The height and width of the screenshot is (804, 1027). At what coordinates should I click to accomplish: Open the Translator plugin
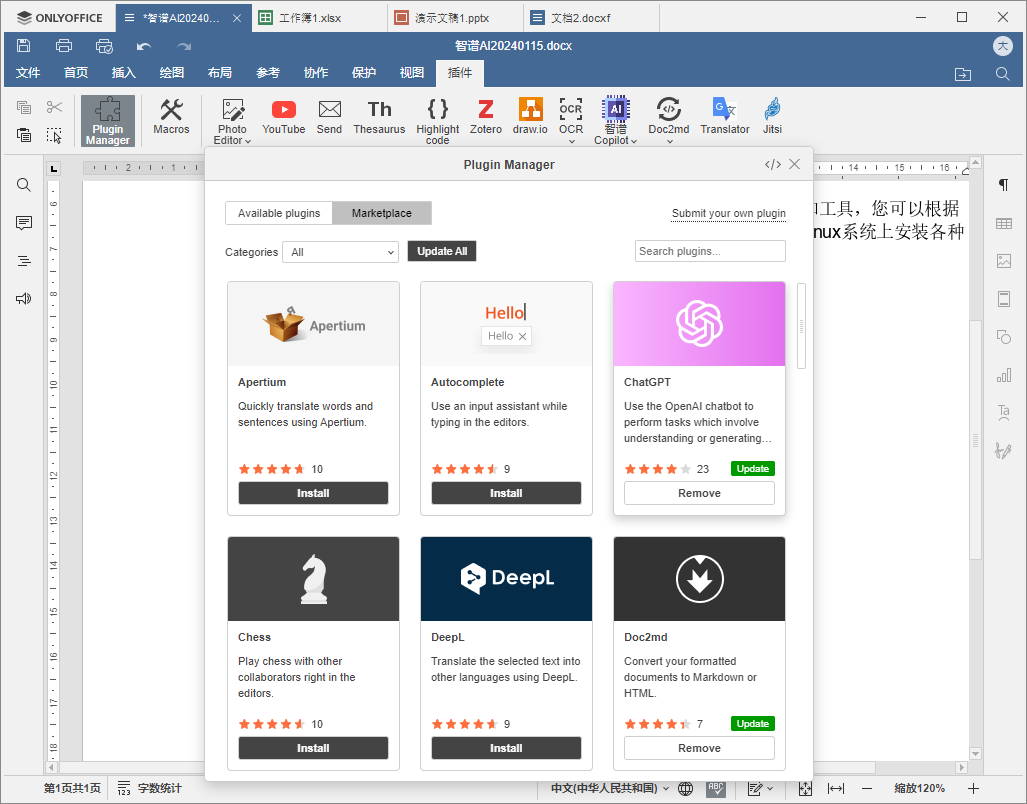(724, 117)
